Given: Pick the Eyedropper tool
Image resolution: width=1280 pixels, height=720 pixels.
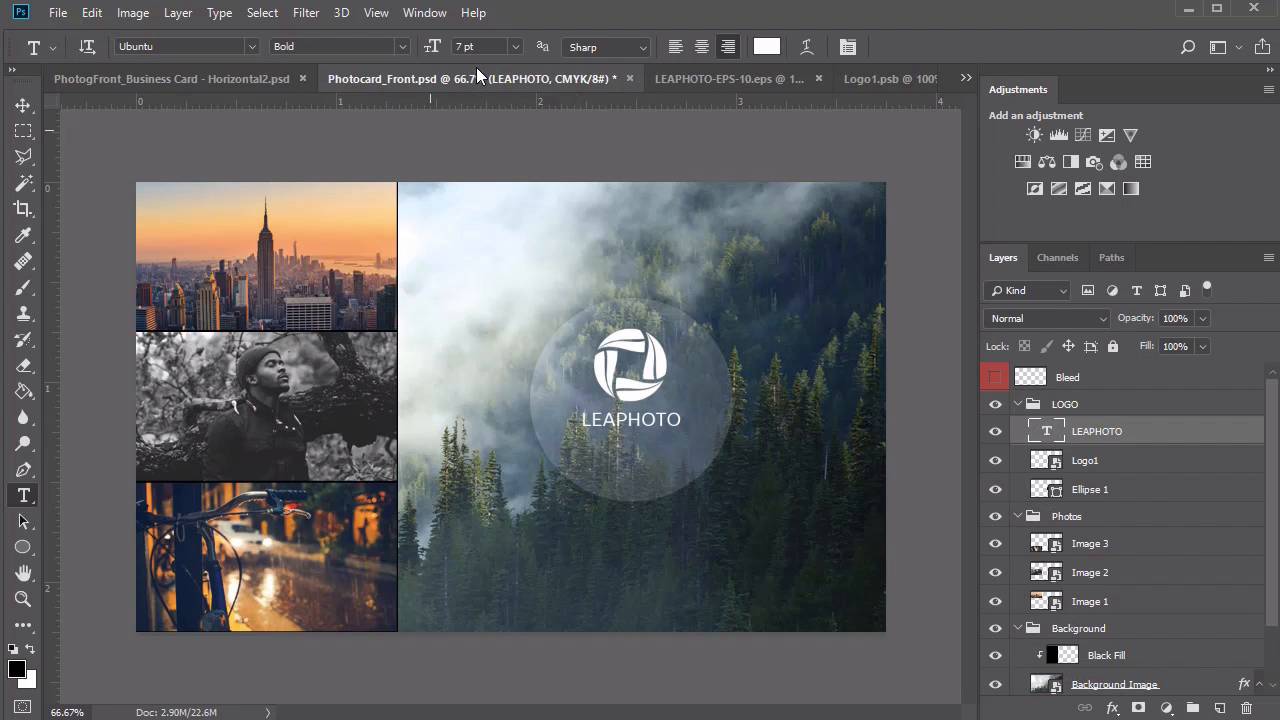Looking at the screenshot, I should (23, 236).
